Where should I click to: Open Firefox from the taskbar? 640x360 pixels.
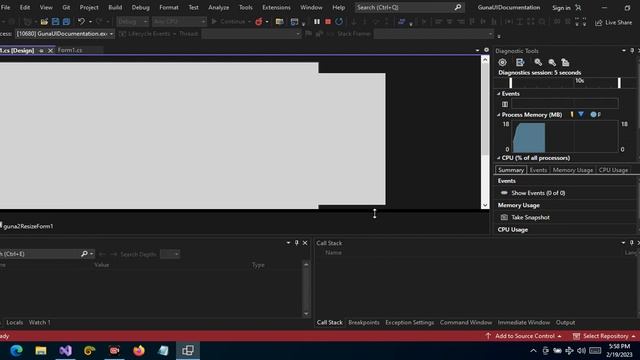tap(139, 351)
